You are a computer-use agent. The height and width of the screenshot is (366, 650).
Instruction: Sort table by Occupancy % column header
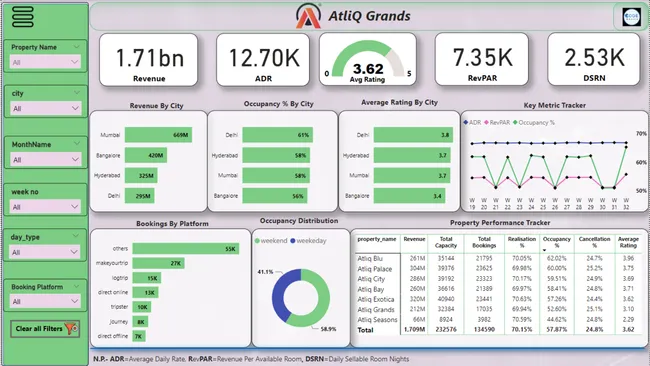[x=557, y=242]
